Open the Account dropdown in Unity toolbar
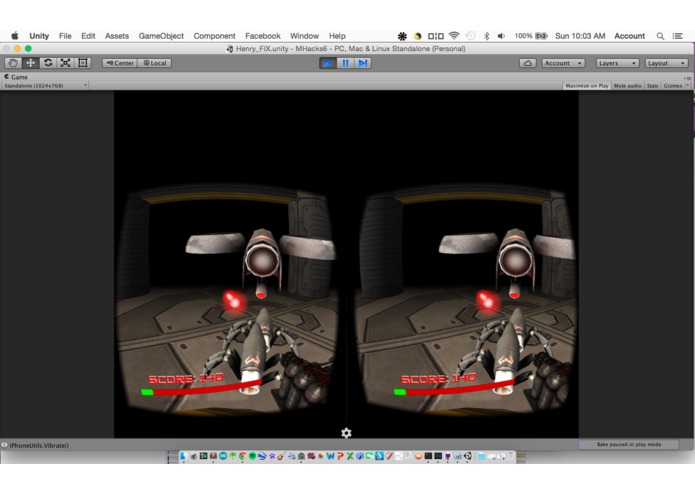The image size is (695, 494). pos(563,63)
